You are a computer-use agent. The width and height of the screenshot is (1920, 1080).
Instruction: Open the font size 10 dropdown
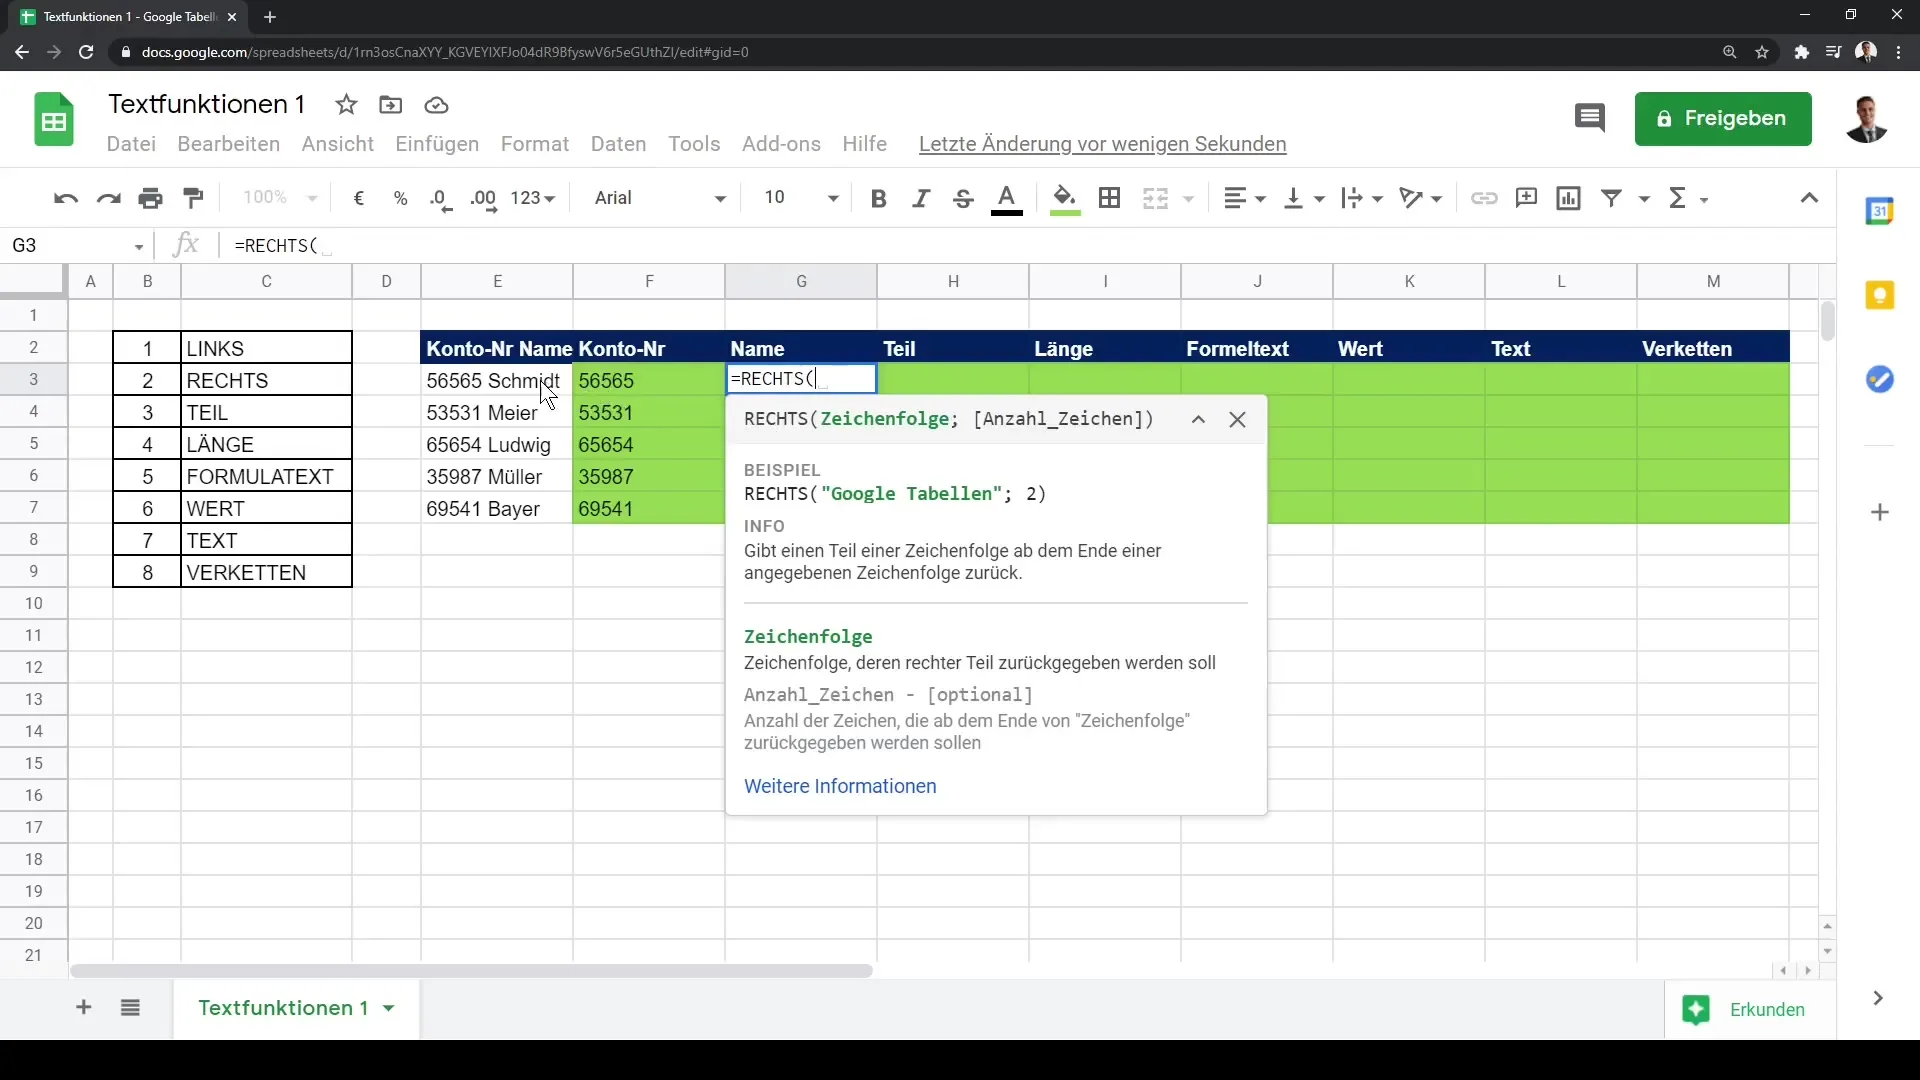(801, 198)
